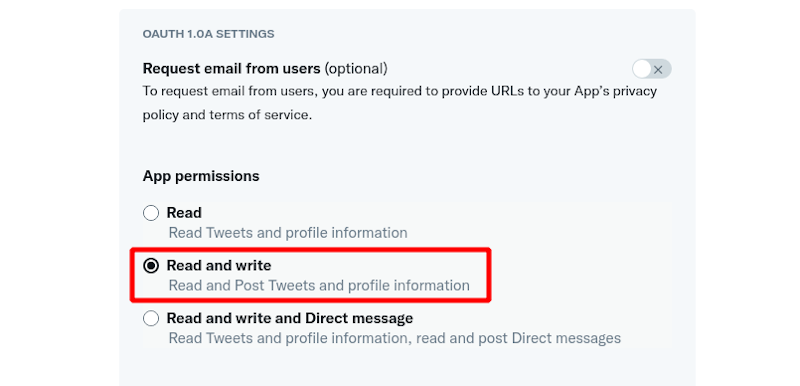
Task: Click the (optional) text beside Request email
Action: [x=356, y=68]
